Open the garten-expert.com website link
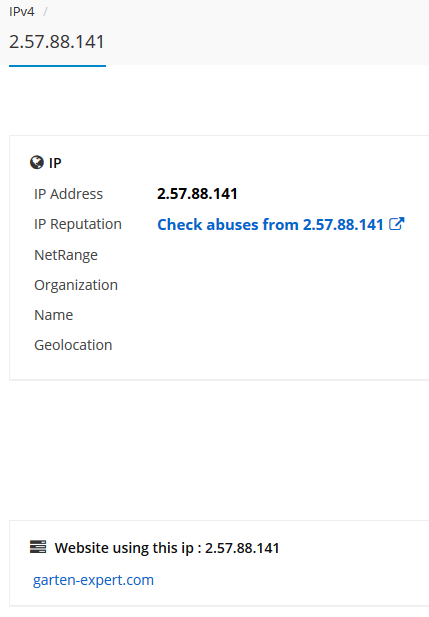 [x=93, y=580]
